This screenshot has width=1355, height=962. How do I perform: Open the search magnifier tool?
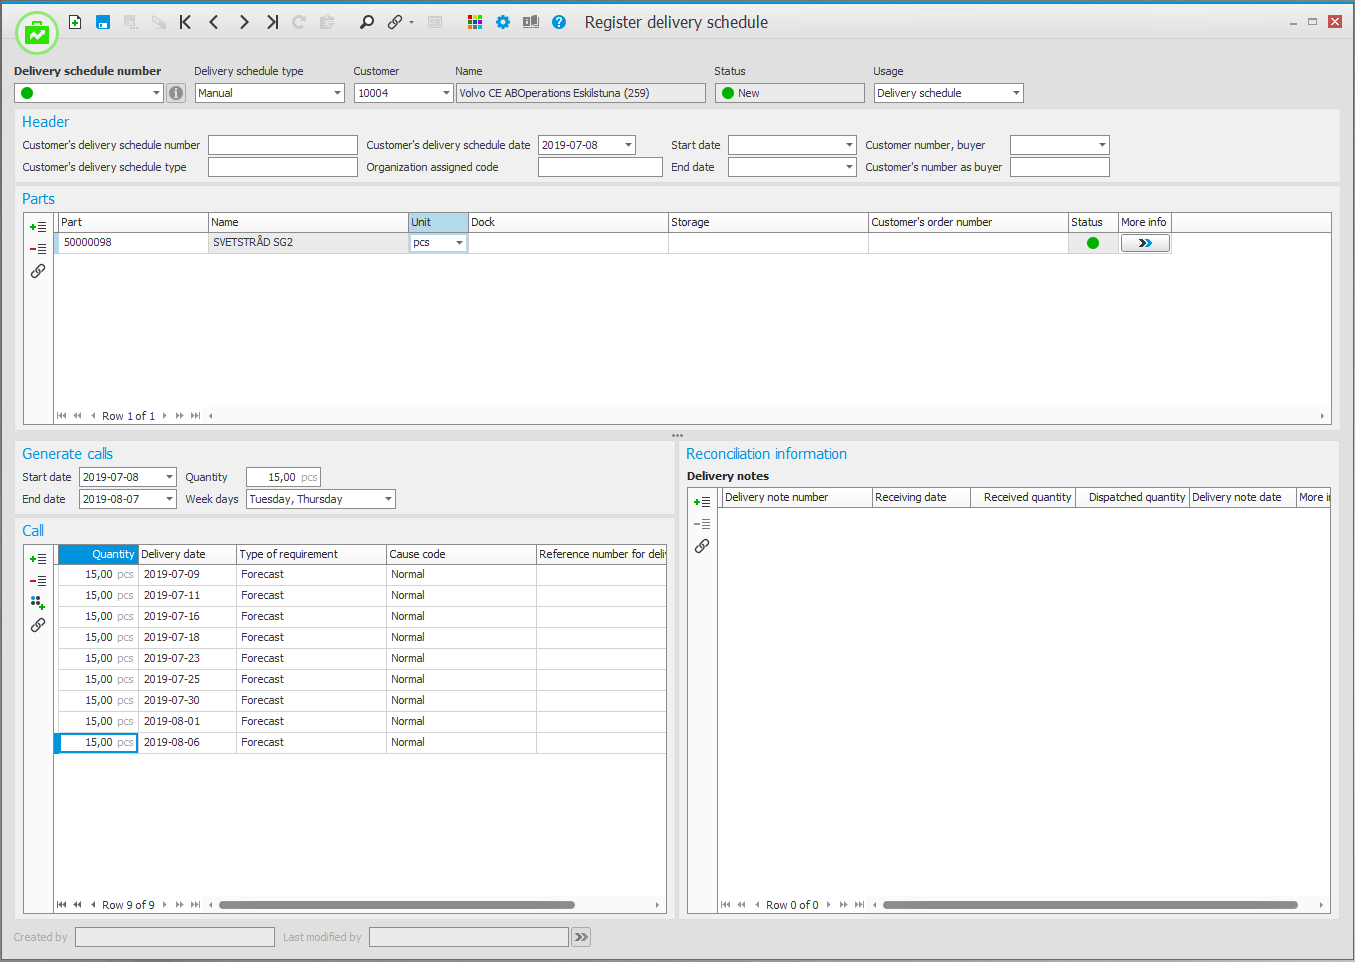[x=367, y=22]
